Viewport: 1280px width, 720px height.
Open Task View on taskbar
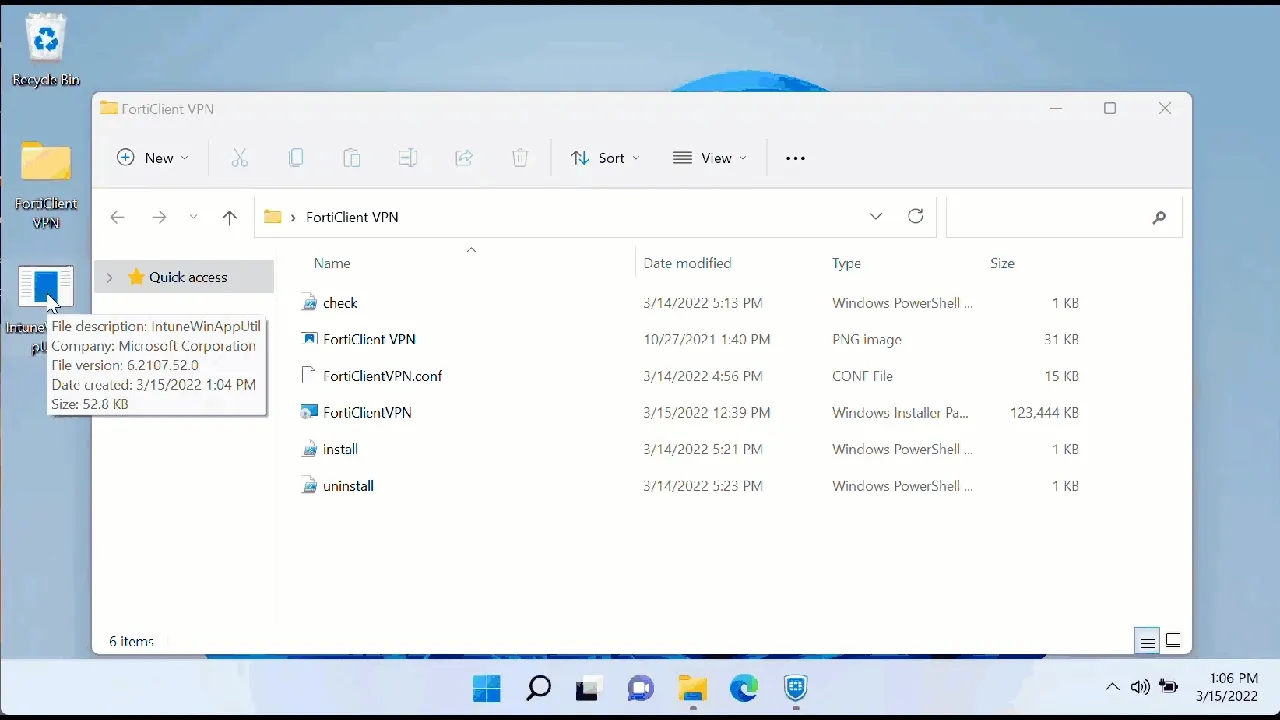coord(589,688)
